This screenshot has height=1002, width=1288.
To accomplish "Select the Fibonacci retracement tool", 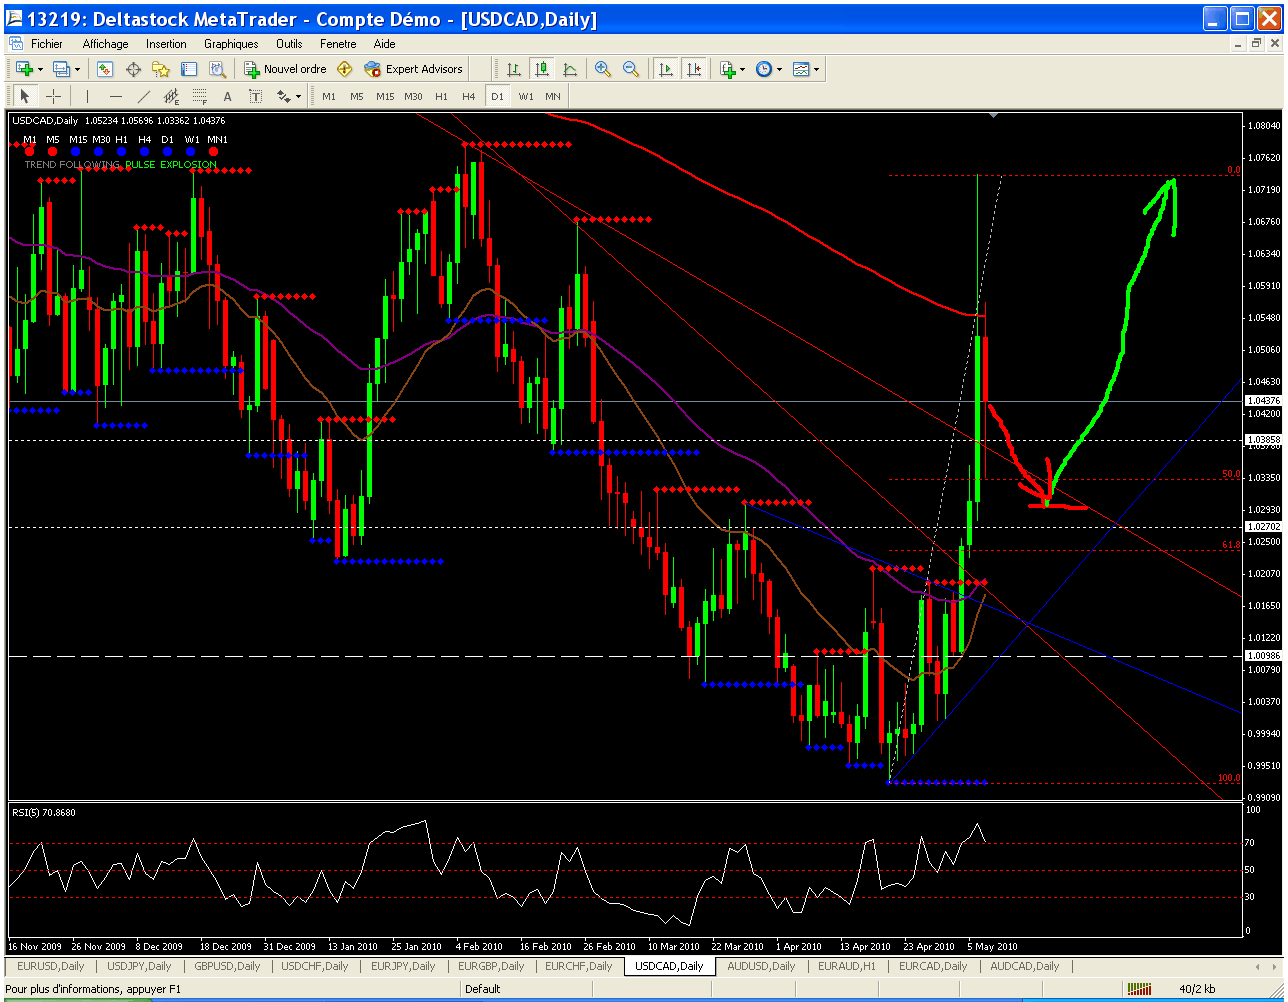I will coord(199,96).
